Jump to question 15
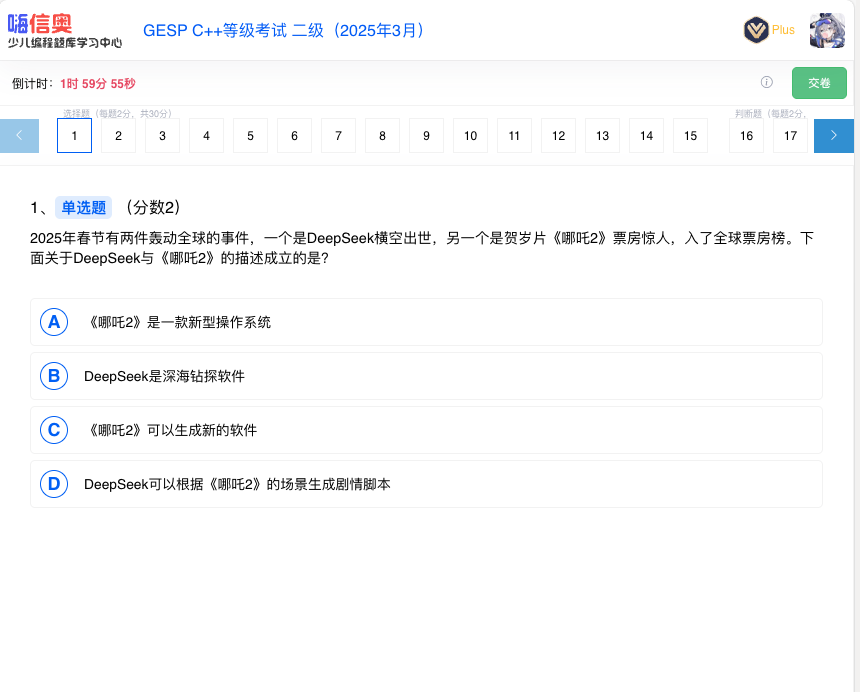860x692 pixels. pyautogui.click(x=691, y=135)
